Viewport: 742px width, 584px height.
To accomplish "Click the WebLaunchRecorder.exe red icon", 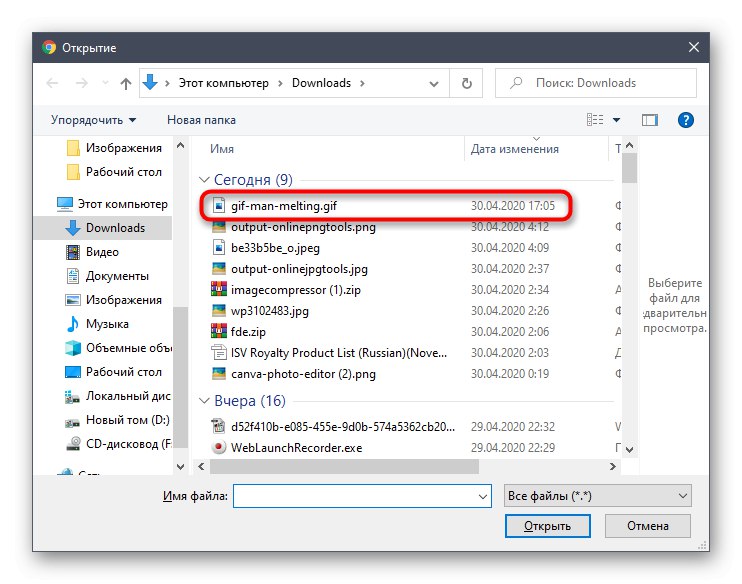I will click(x=219, y=447).
